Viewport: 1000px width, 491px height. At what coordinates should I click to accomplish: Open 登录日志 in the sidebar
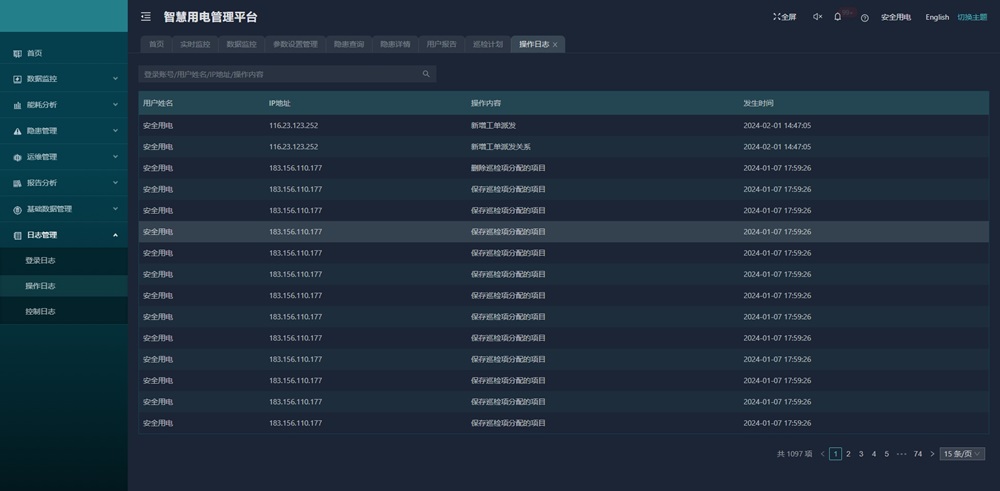pos(40,261)
